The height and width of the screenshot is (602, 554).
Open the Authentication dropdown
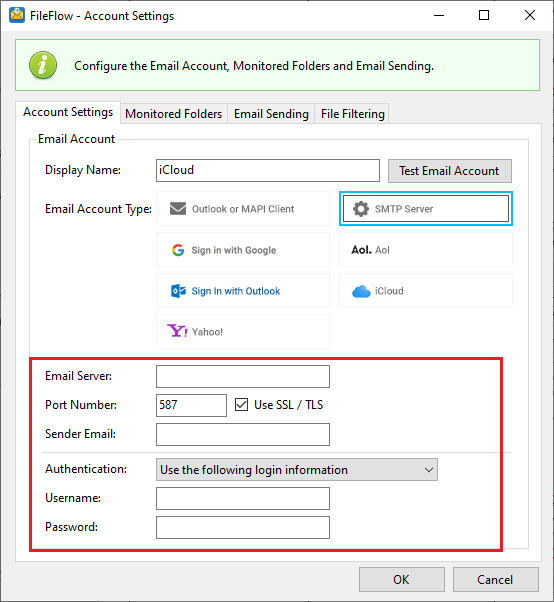297,470
